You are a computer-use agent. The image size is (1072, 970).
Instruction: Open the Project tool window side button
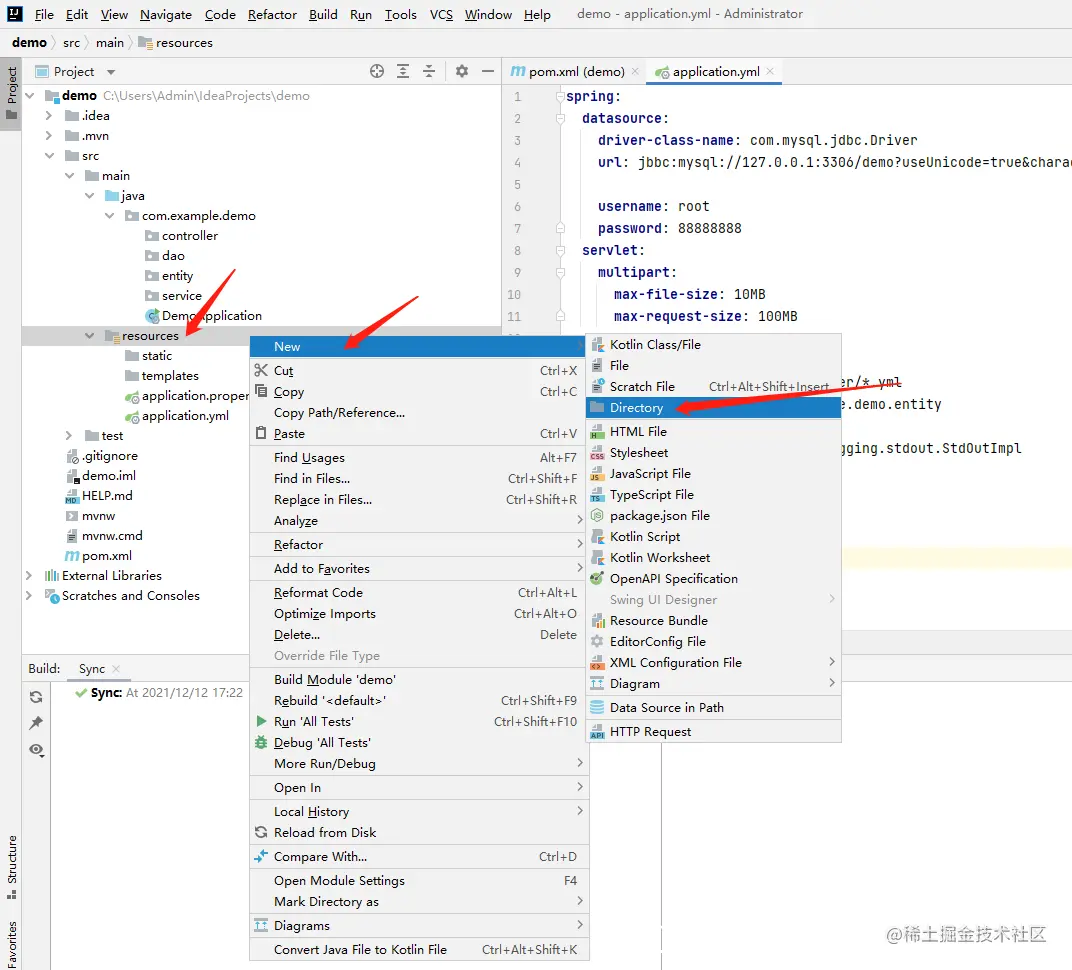point(11,93)
